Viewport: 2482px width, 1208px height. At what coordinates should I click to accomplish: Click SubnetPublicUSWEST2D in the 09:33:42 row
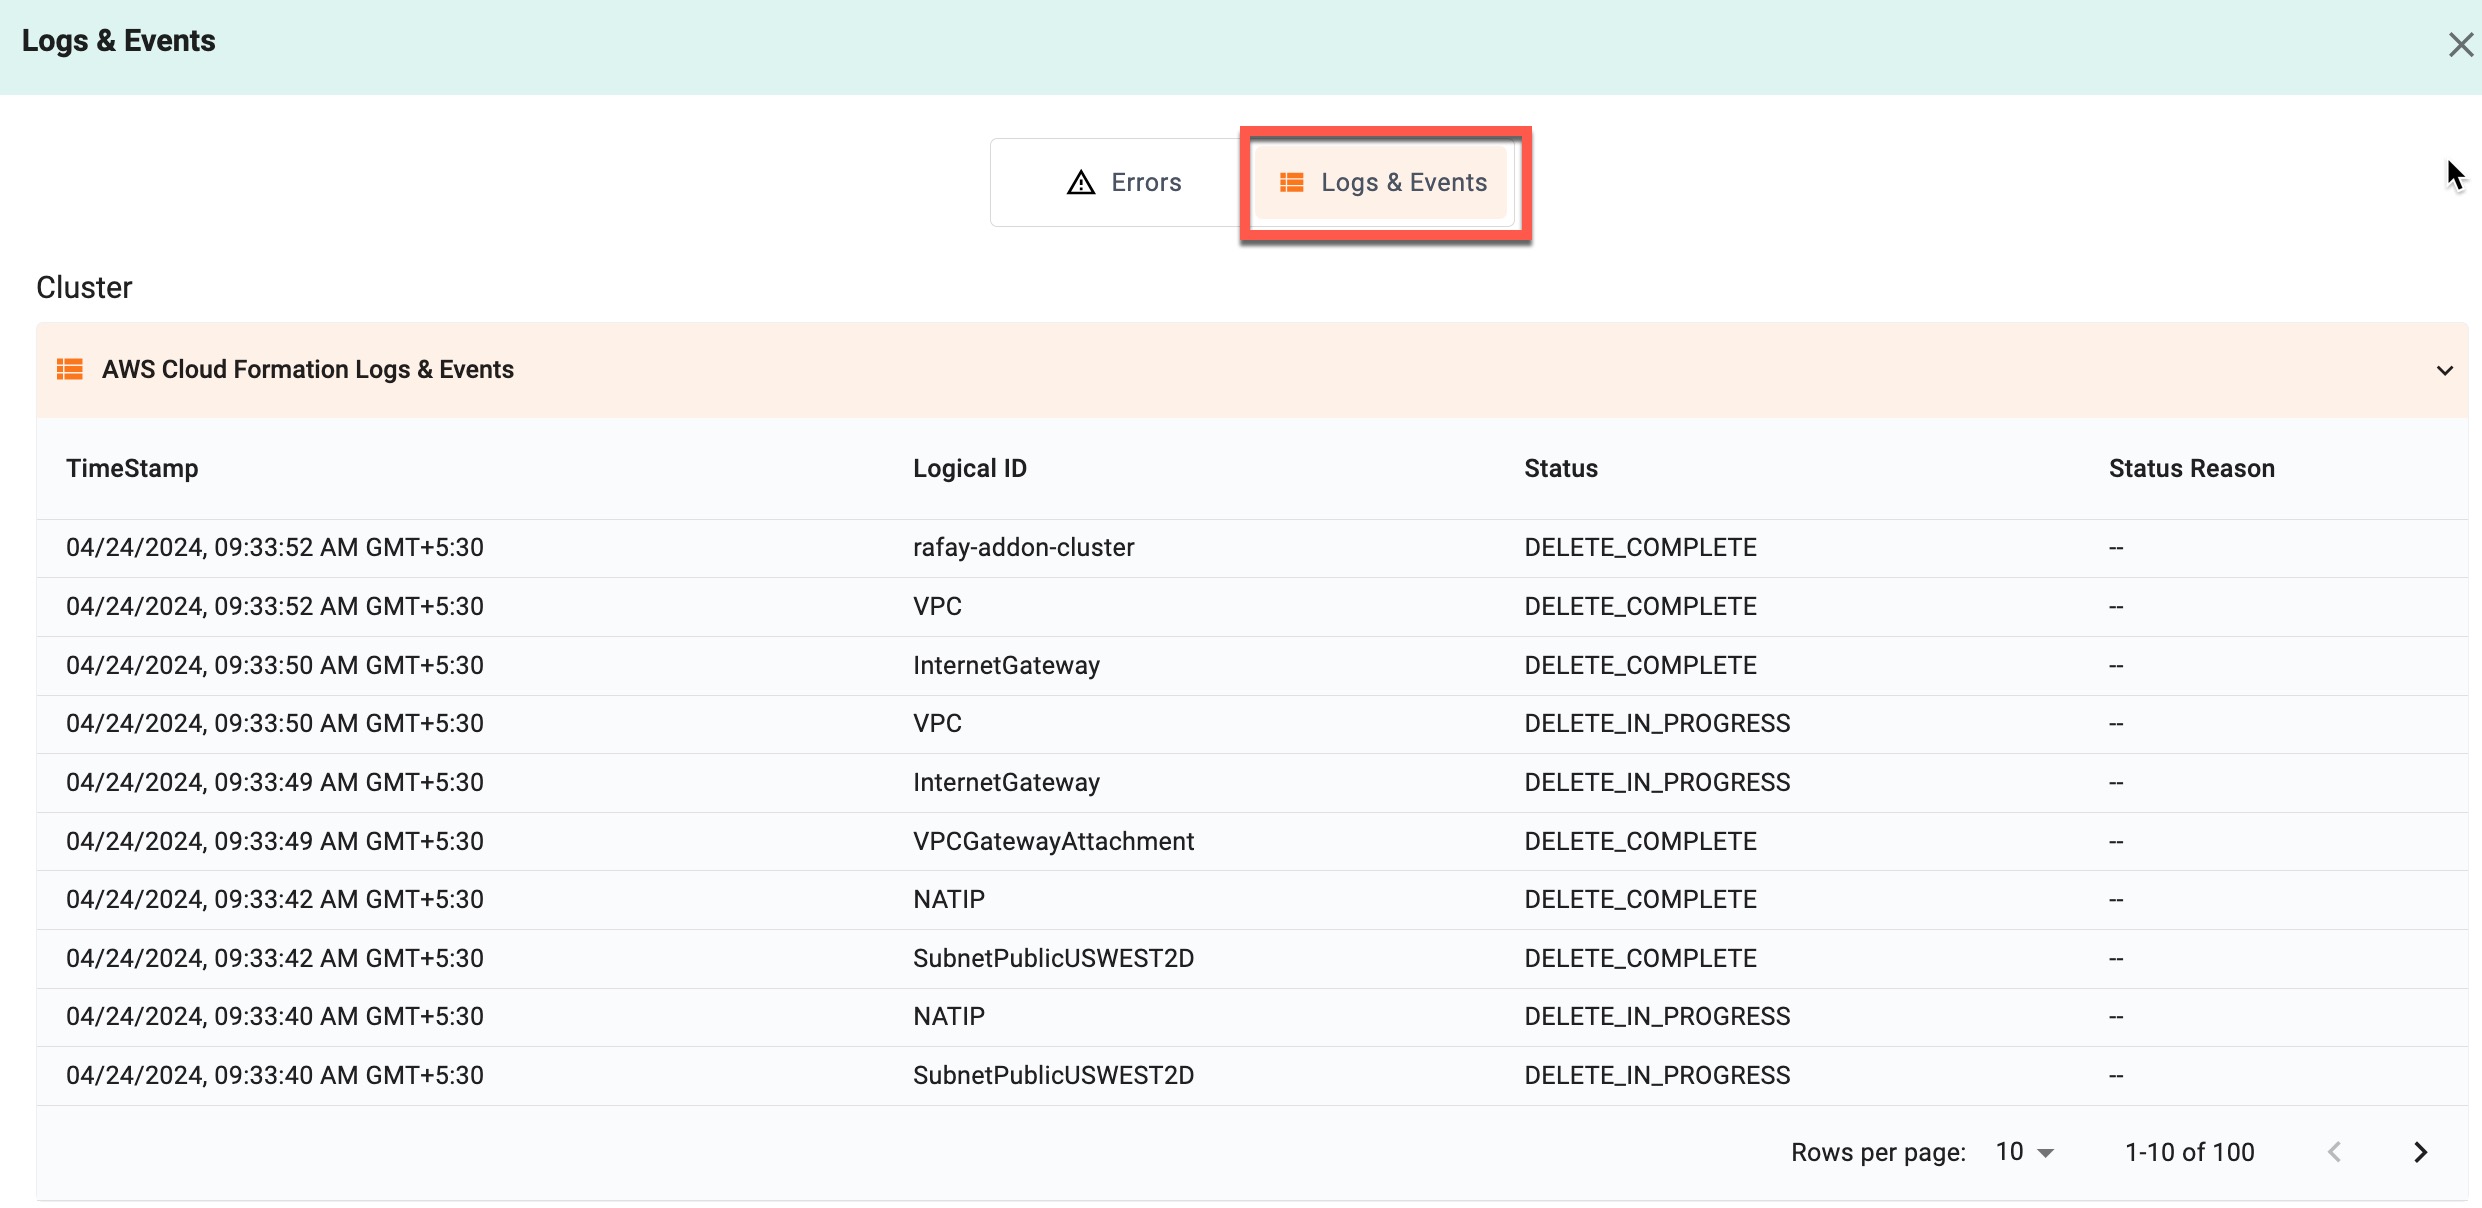click(1053, 958)
